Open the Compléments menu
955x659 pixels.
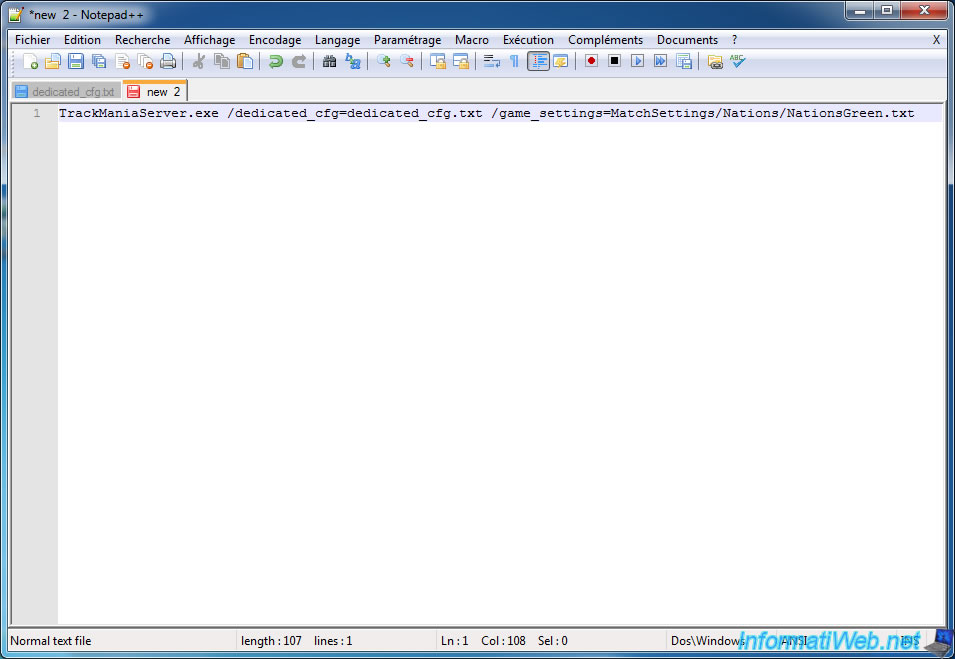click(605, 40)
